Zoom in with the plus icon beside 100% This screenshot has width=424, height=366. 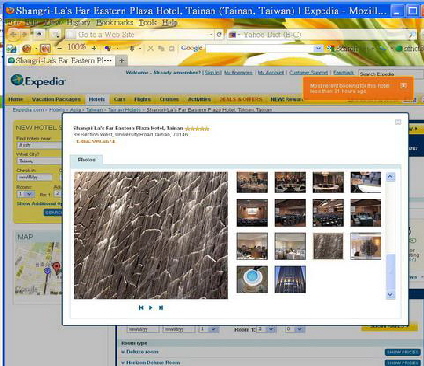pos(94,48)
